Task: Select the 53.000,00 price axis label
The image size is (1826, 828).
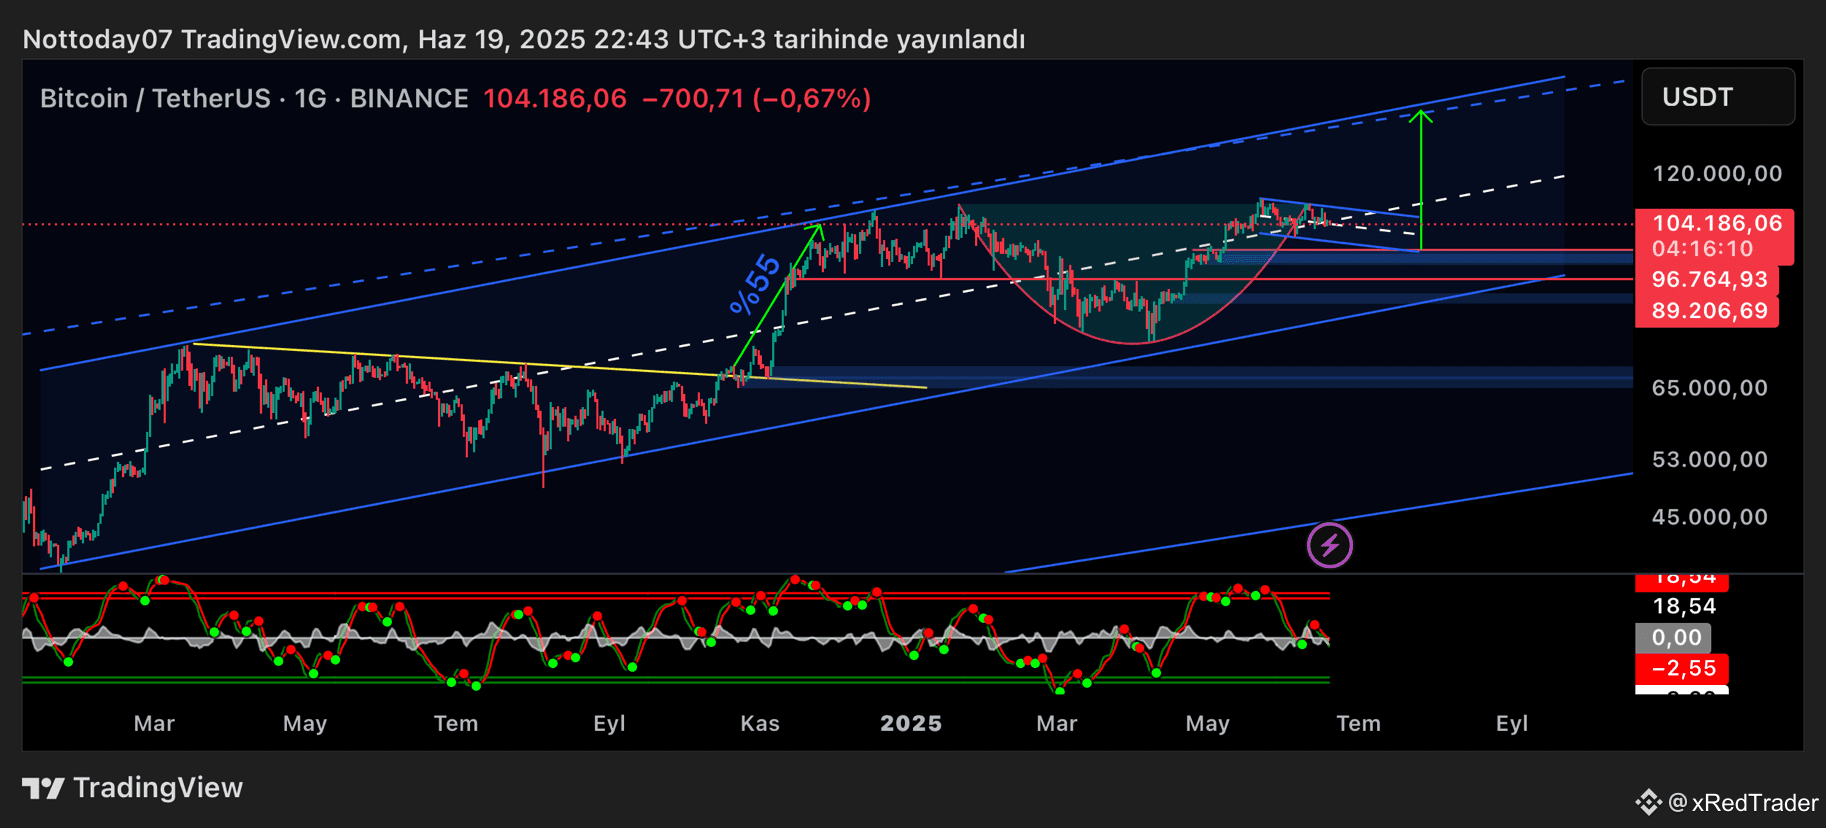Action: pos(1710,459)
